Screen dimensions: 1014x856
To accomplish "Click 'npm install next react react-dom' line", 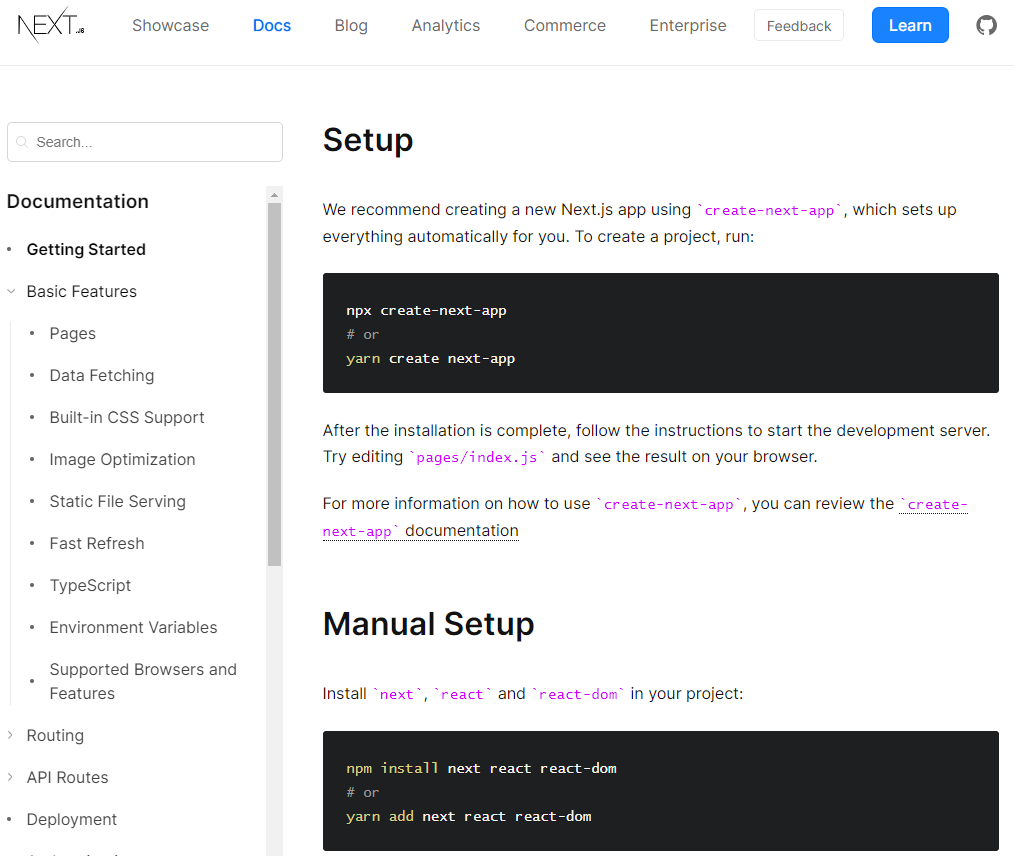I will pos(481,768).
